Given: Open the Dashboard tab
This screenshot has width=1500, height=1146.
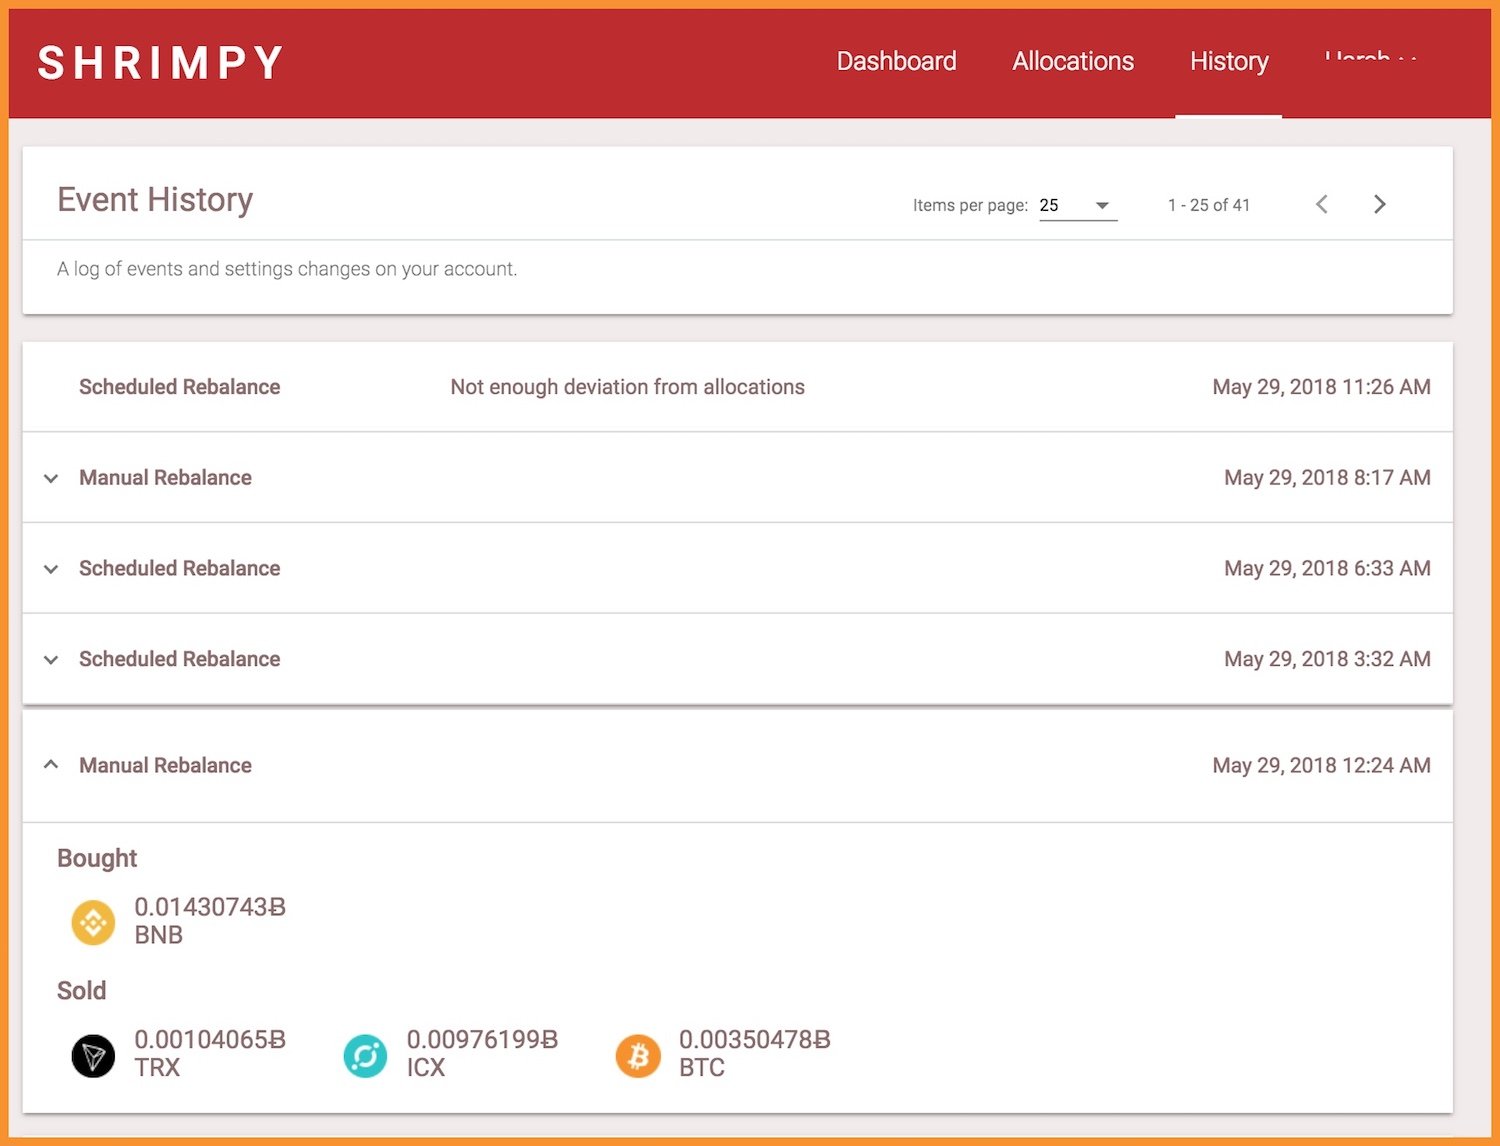Looking at the screenshot, I should pyautogui.click(x=896, y=61).
